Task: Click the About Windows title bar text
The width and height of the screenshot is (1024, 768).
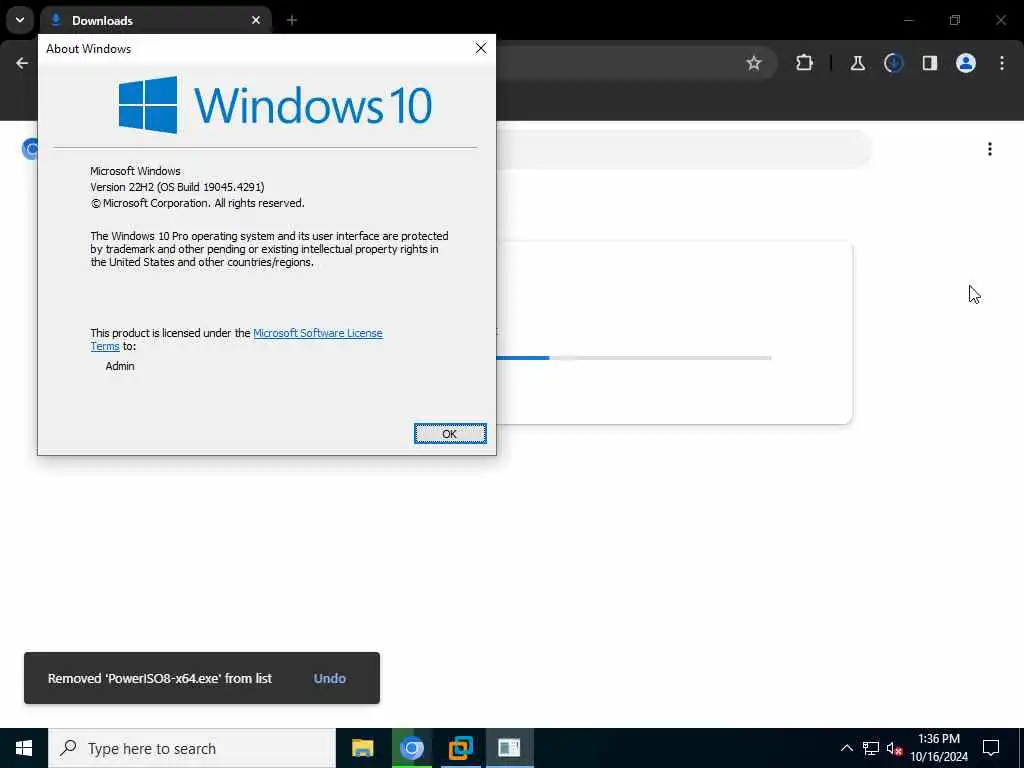Action: [88, 49]
